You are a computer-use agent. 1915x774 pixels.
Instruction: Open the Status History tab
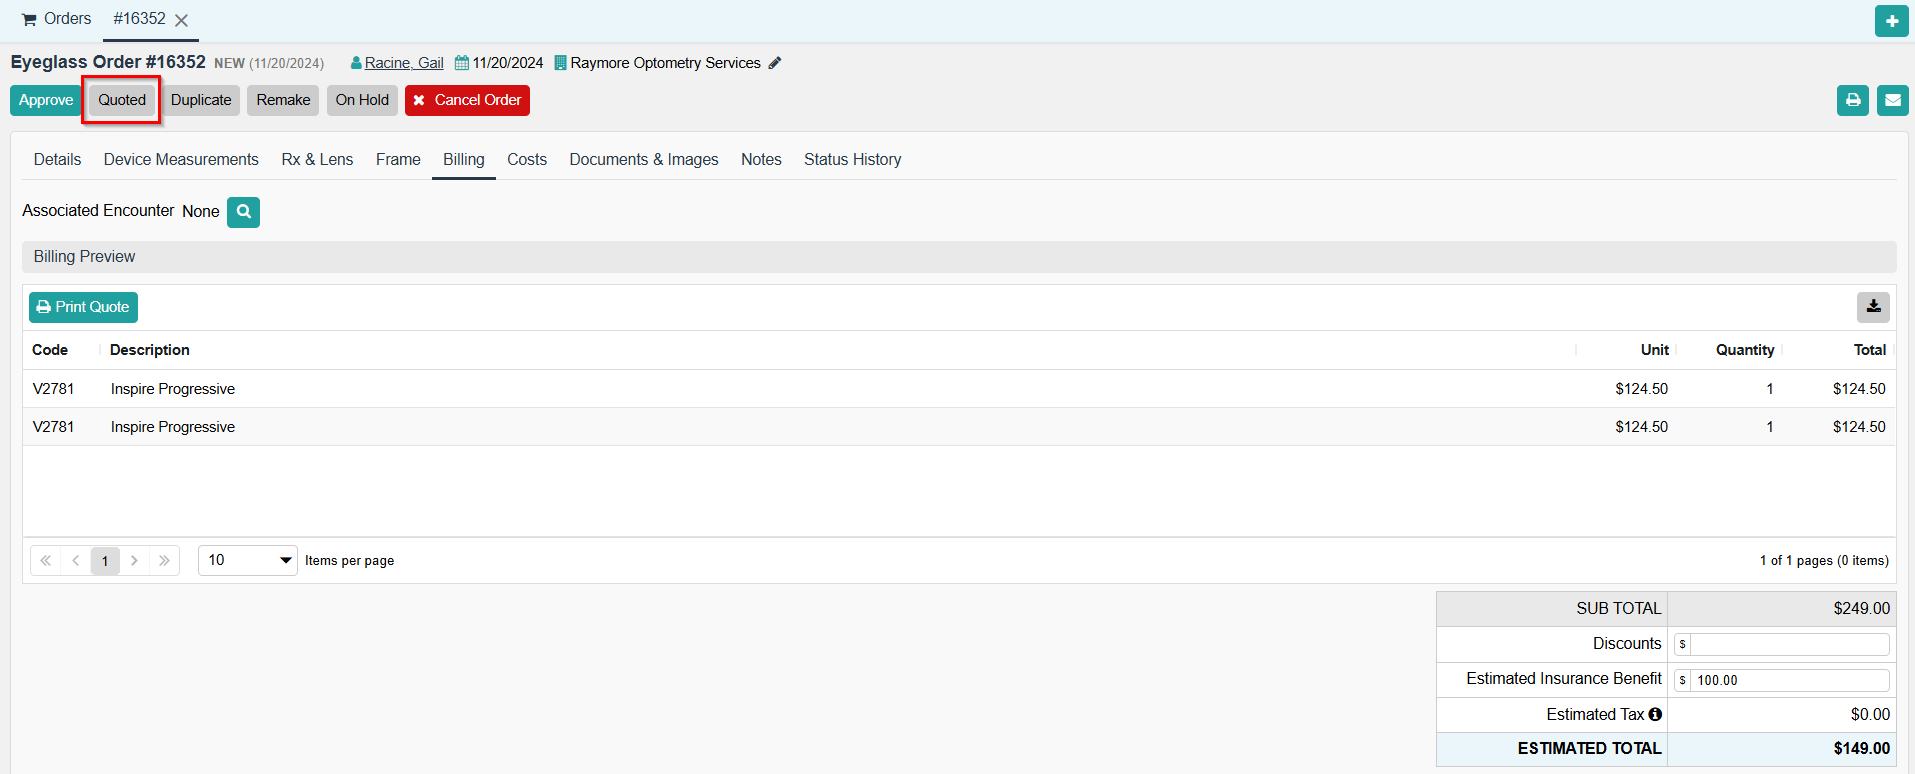pyautogui.click(x=852, y=160)
